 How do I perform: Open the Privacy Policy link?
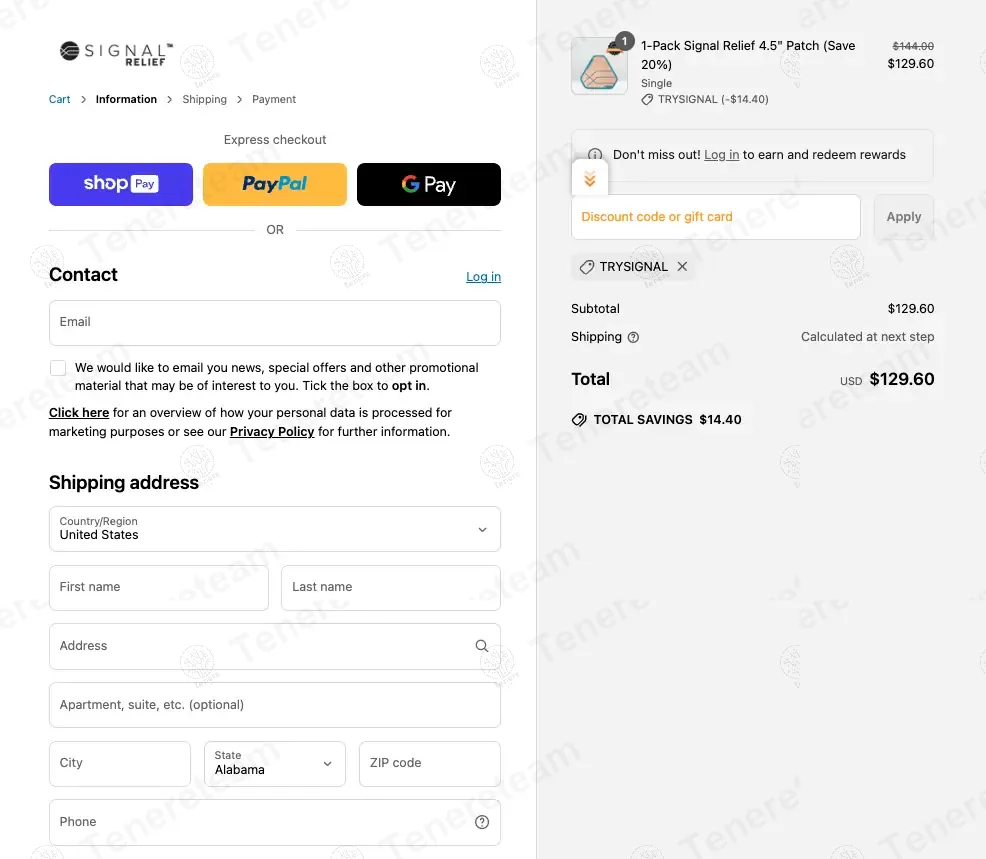click(x=272, y=432)
